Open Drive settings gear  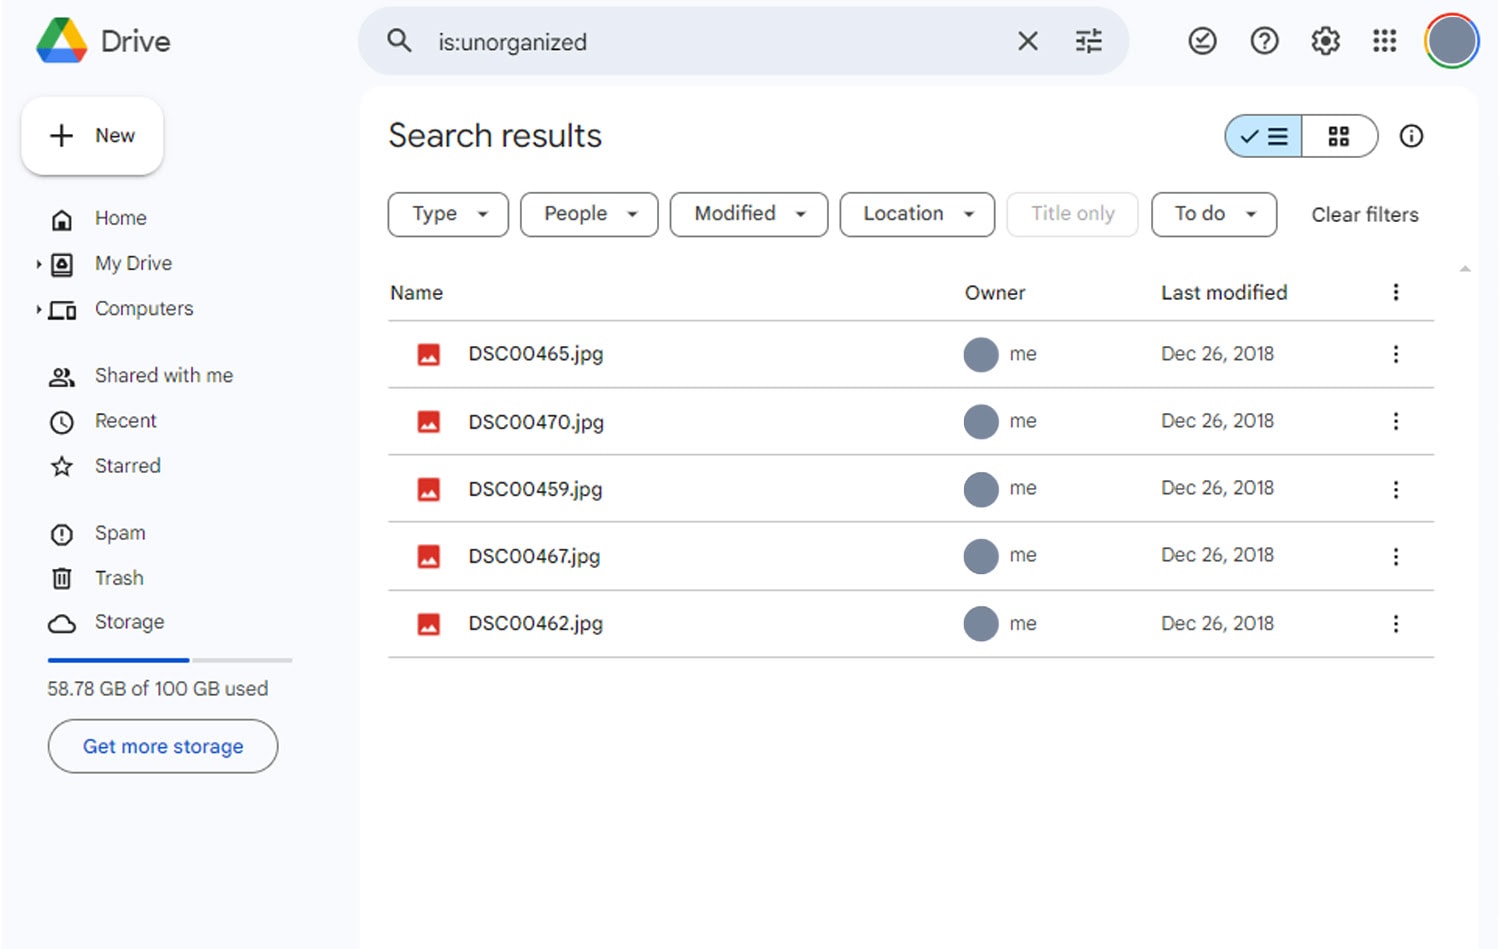(1324, 41)
